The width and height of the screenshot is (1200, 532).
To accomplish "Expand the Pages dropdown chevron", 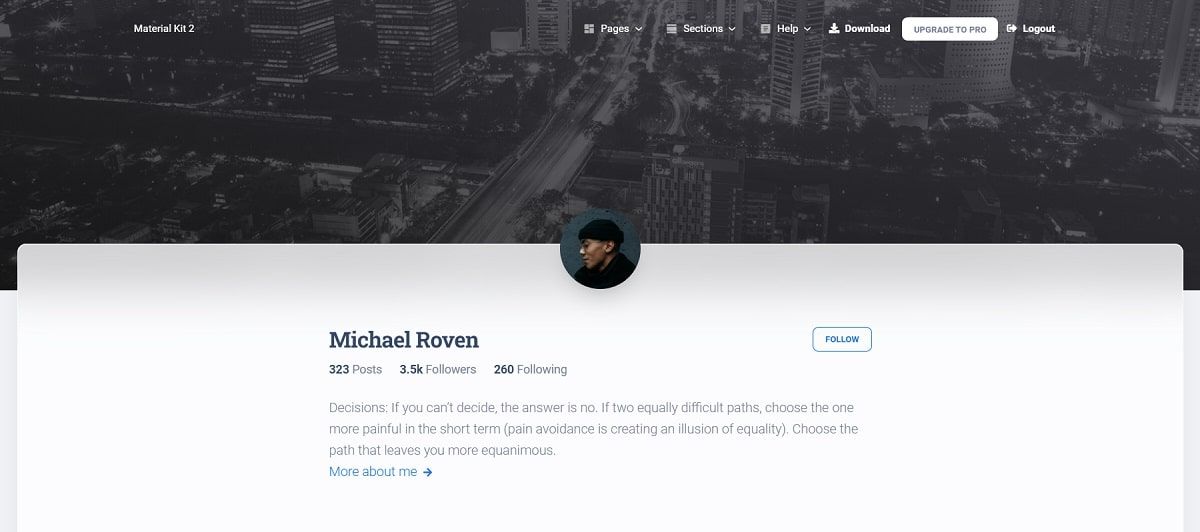I will [639, 29].
